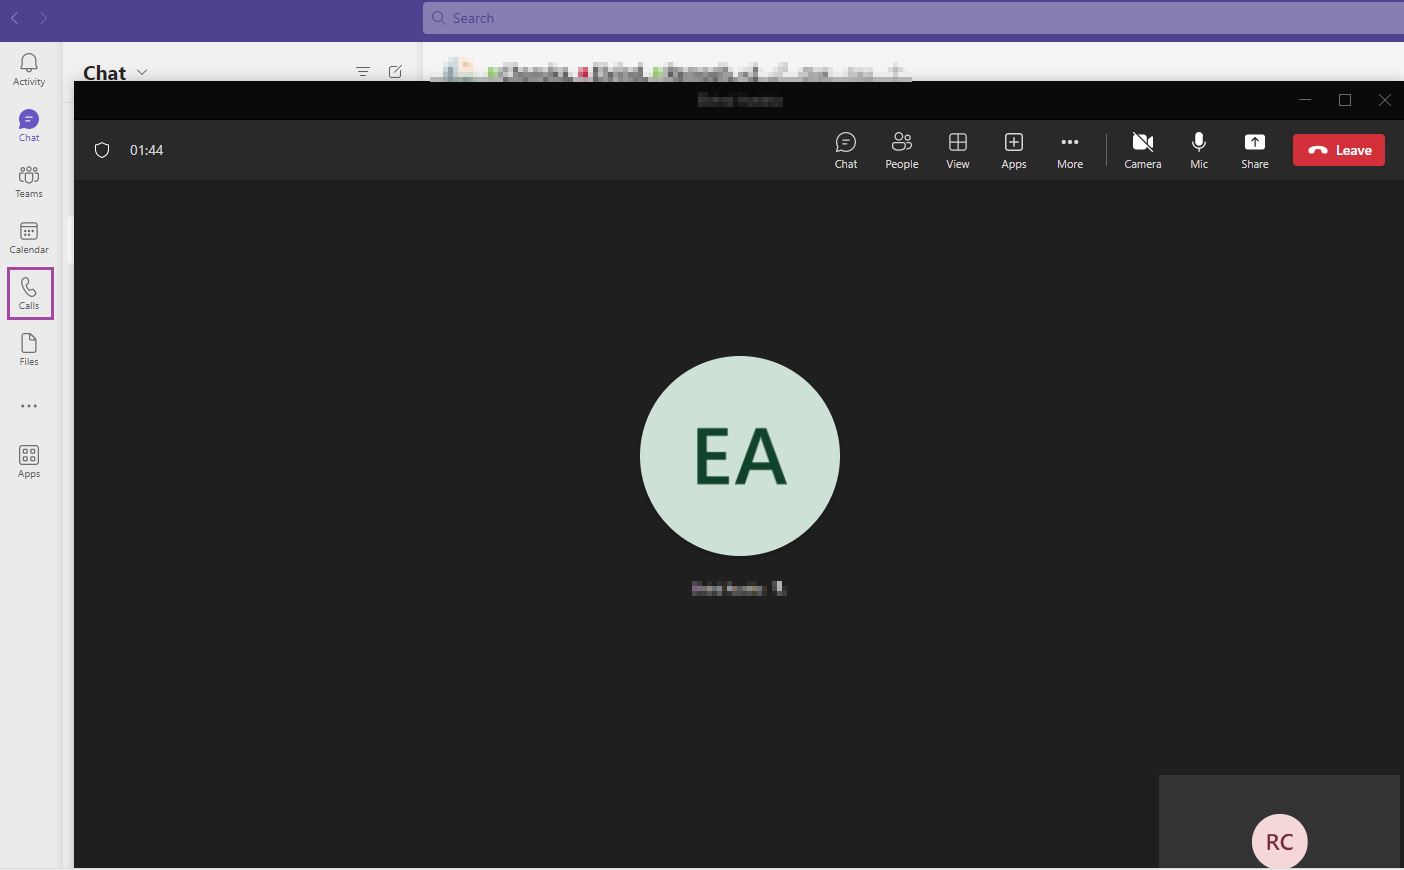The image size is (1404, 870).
Task: Open more apps ellipsis in sidebar
Action: [29, 406]
